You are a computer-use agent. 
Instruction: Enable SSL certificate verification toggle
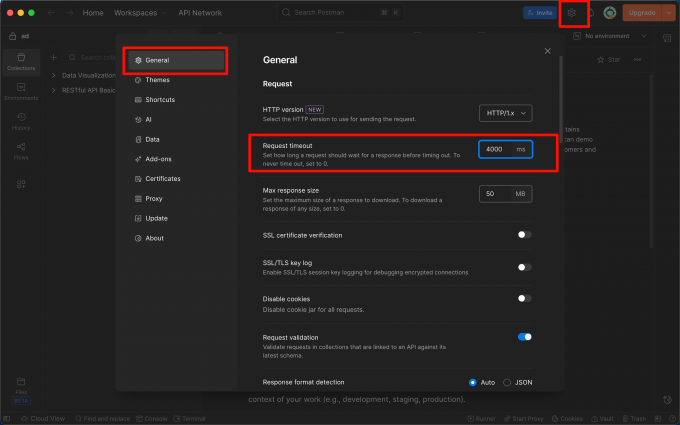(524, 235)
